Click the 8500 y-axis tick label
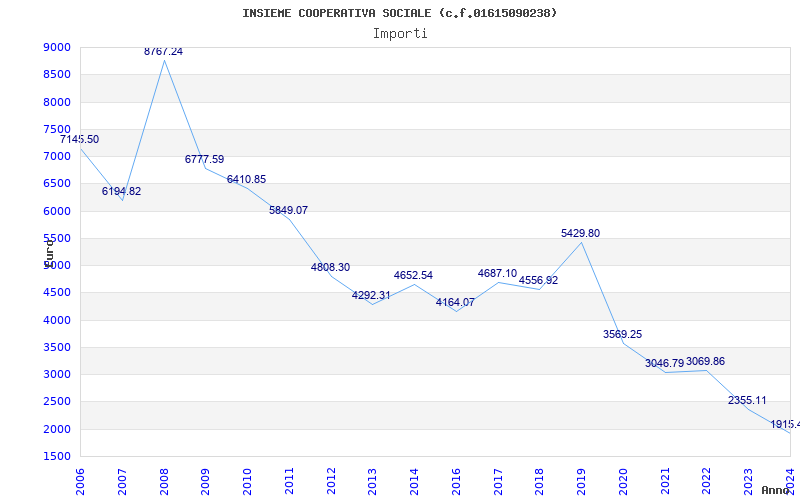 point(58,74)
